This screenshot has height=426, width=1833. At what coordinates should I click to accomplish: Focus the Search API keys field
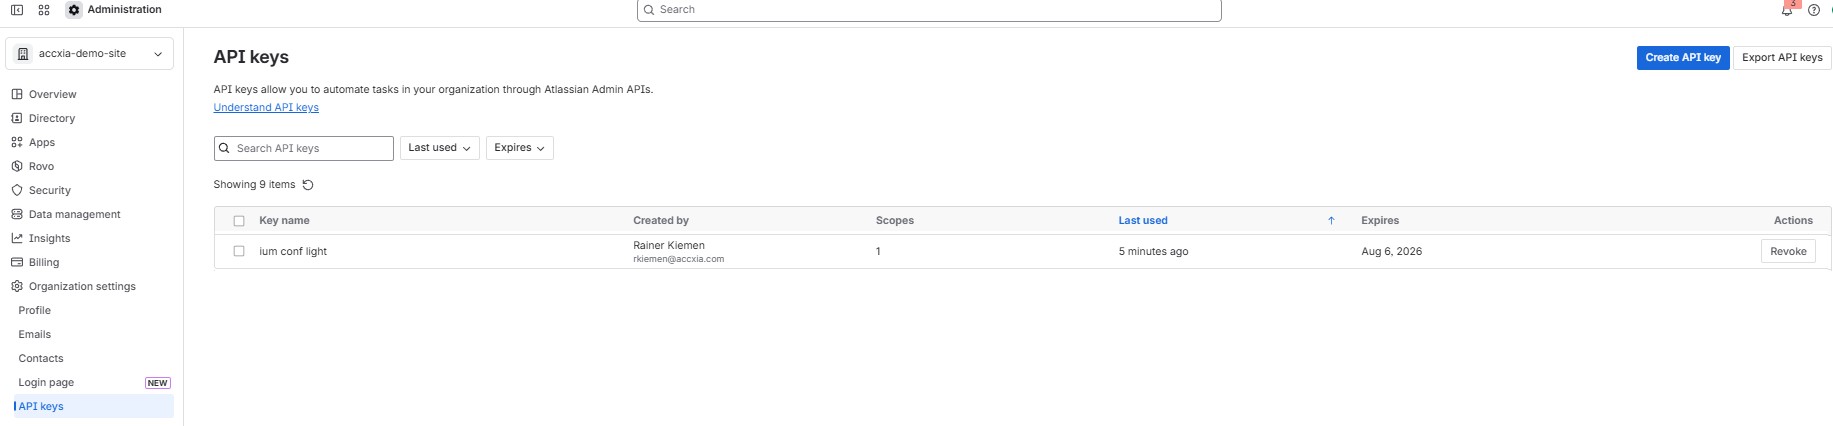click(304, 149)
